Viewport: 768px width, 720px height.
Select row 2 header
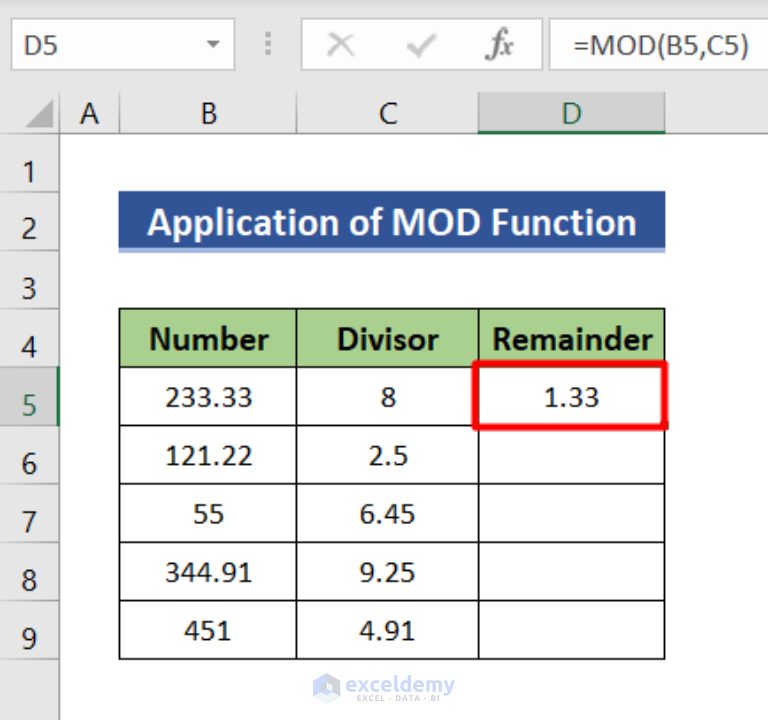click(29, 222)
